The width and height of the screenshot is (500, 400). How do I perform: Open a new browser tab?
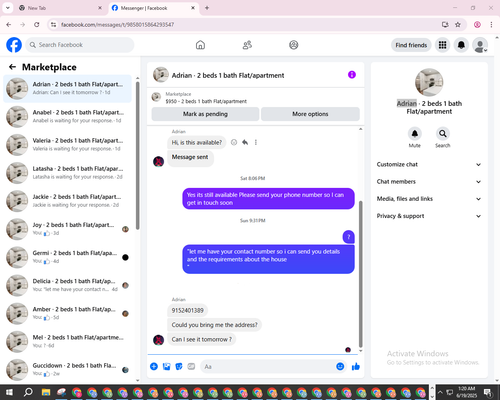(207, 8)
